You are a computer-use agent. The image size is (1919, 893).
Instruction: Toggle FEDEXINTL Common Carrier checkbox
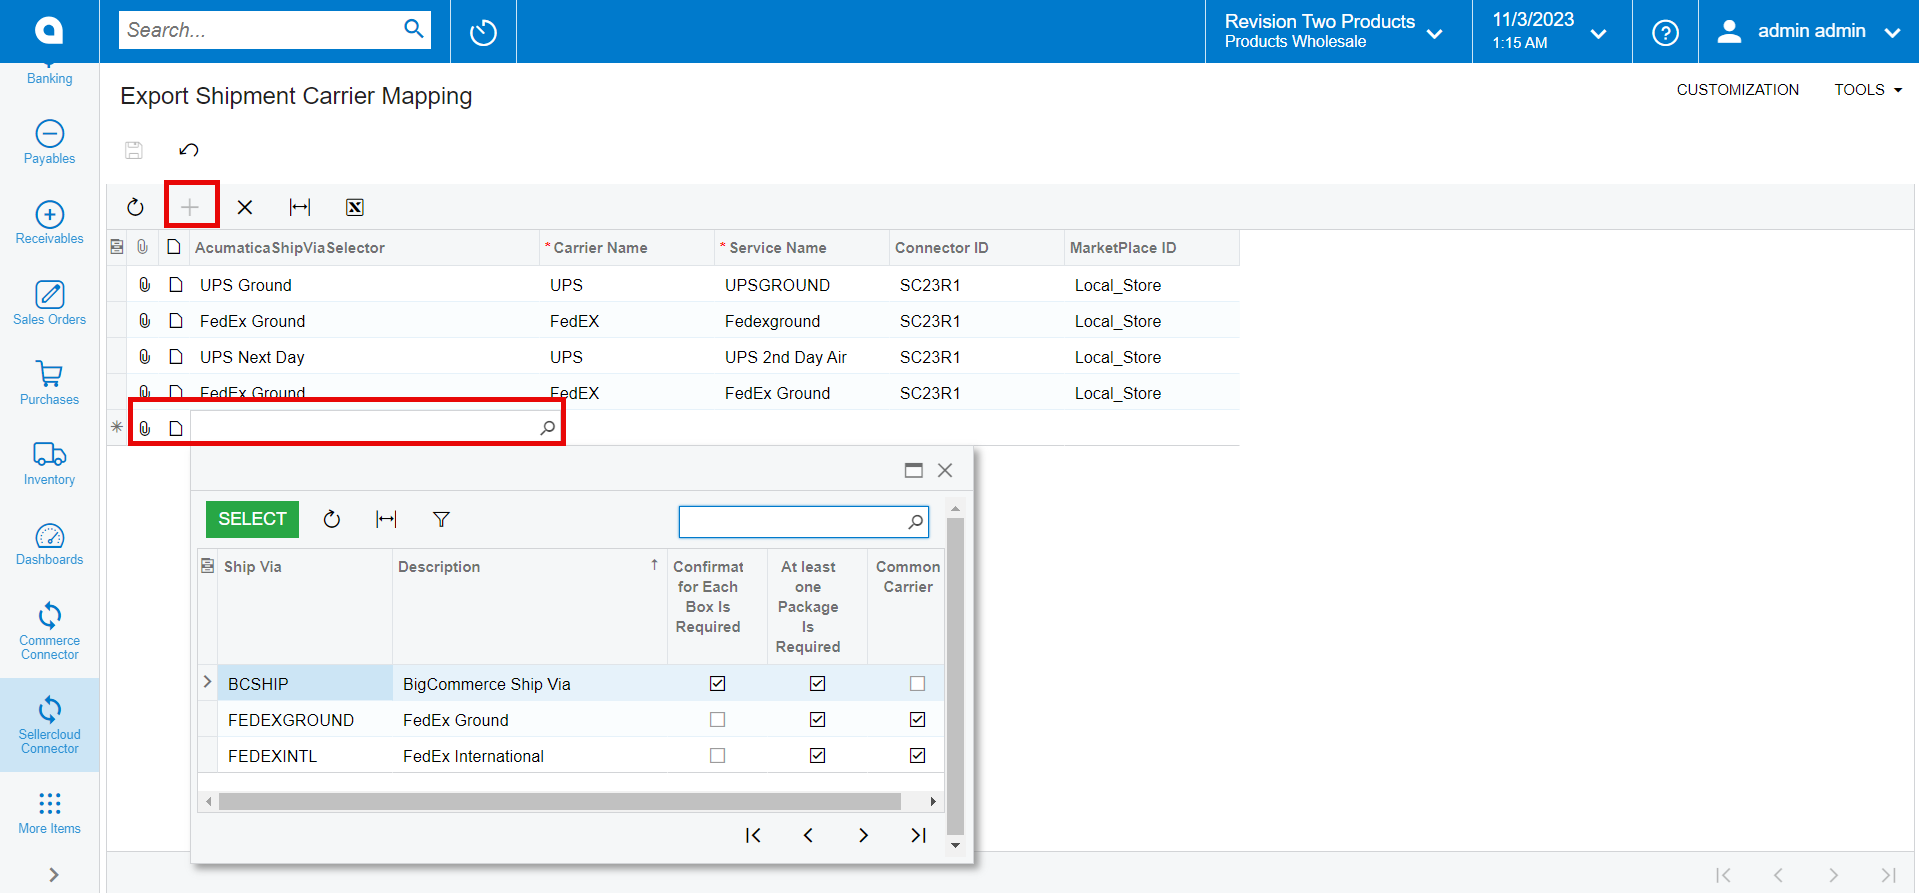(x=917, y=756)
